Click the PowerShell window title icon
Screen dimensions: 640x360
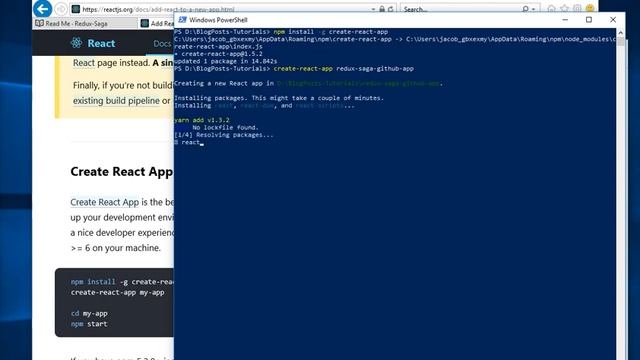(x=182, y=20)
